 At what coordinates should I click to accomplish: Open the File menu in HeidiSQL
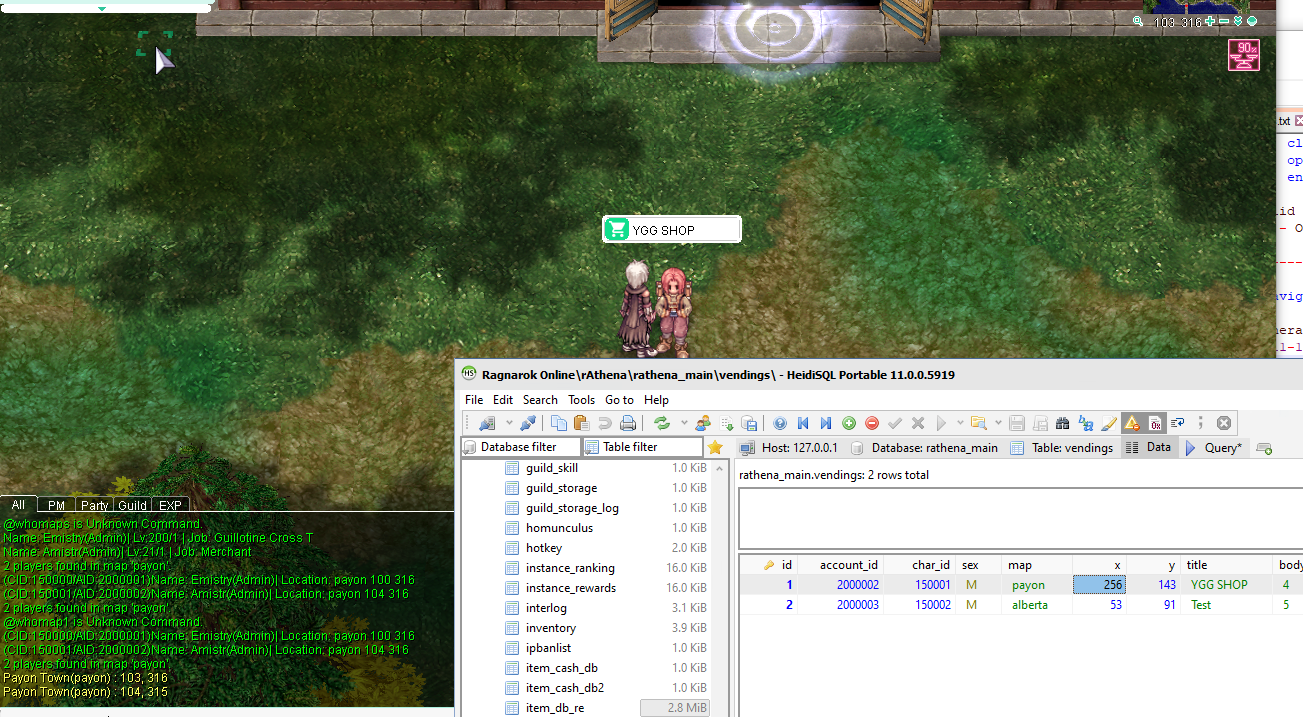pos(474,400)
